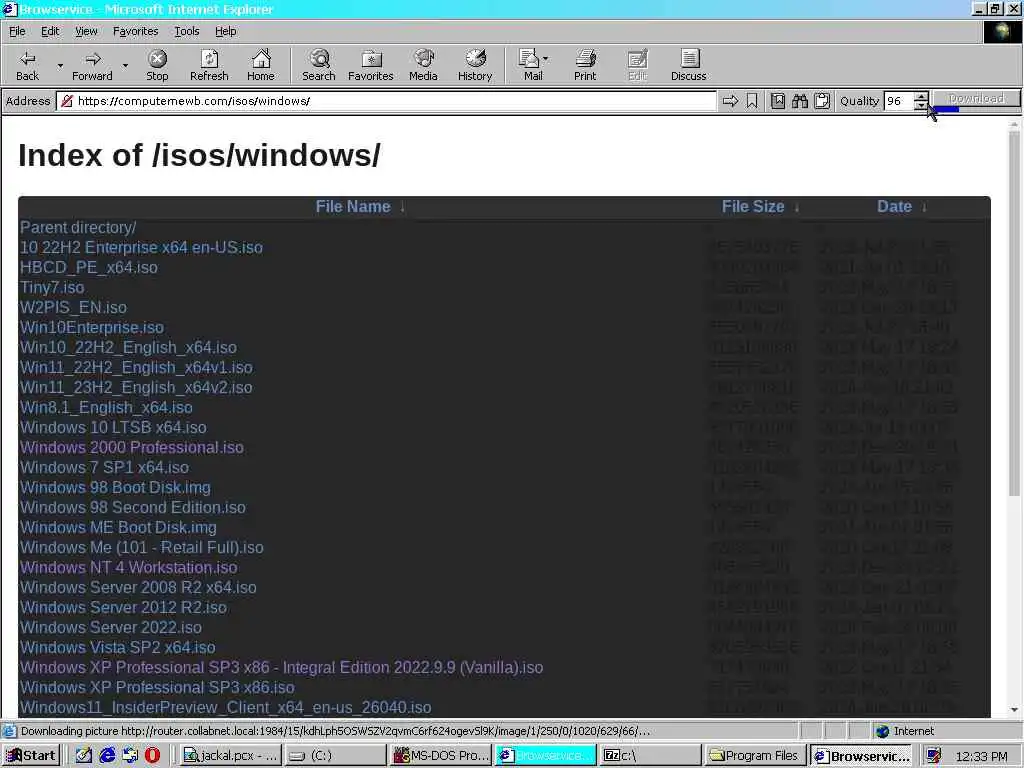This screenshot has width=1024, height=768.
Task: Open the View menu
Action: (x=86, y=31)
